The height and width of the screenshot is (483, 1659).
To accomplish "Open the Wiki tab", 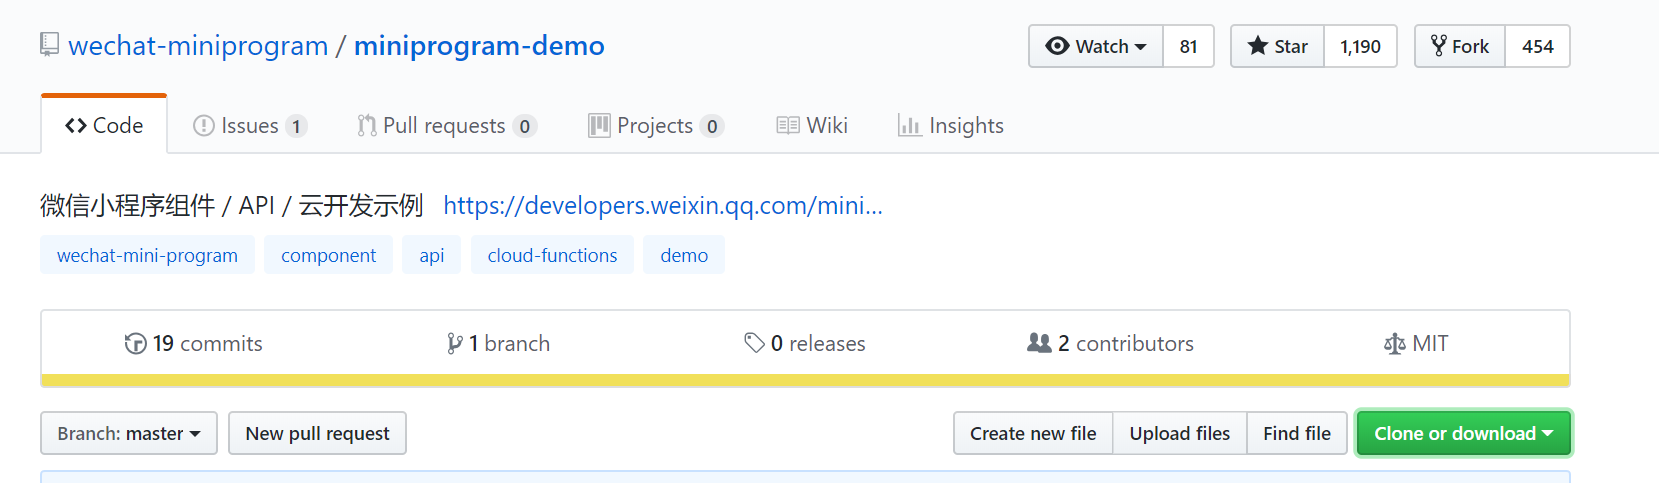I will click(x=812, y=125).
